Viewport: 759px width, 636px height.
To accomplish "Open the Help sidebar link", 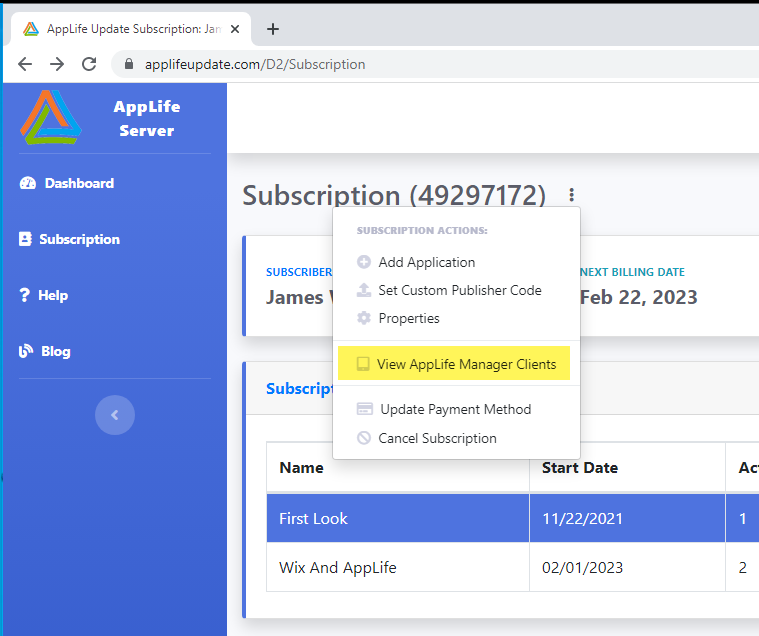I will coord(44,295).
